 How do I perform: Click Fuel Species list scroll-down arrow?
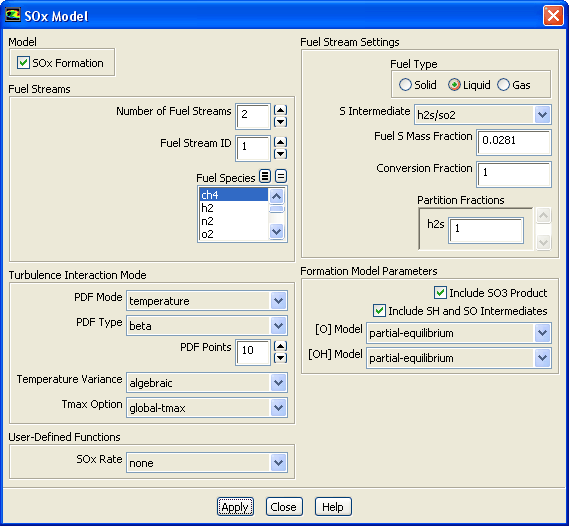[277, 231]
